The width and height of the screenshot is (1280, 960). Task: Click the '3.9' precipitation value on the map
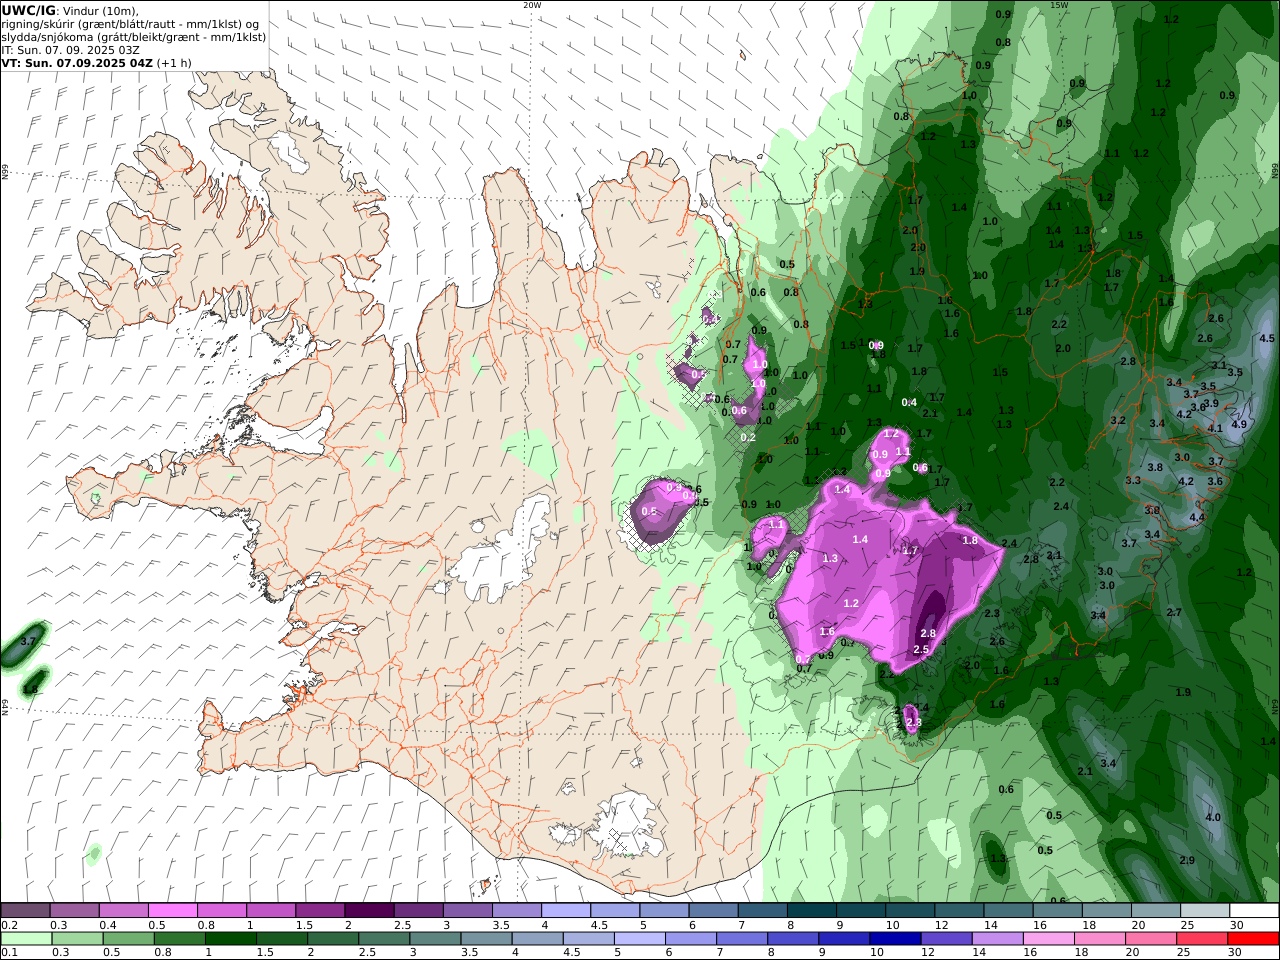pos(1211,403)
